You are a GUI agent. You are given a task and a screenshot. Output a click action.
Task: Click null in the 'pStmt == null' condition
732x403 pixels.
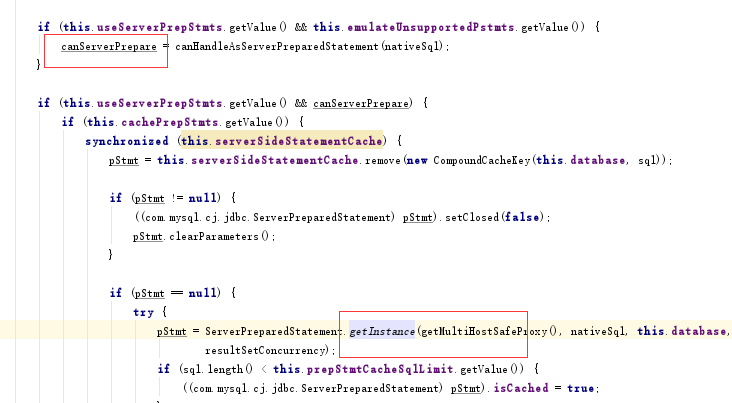(x=203, y=293)
